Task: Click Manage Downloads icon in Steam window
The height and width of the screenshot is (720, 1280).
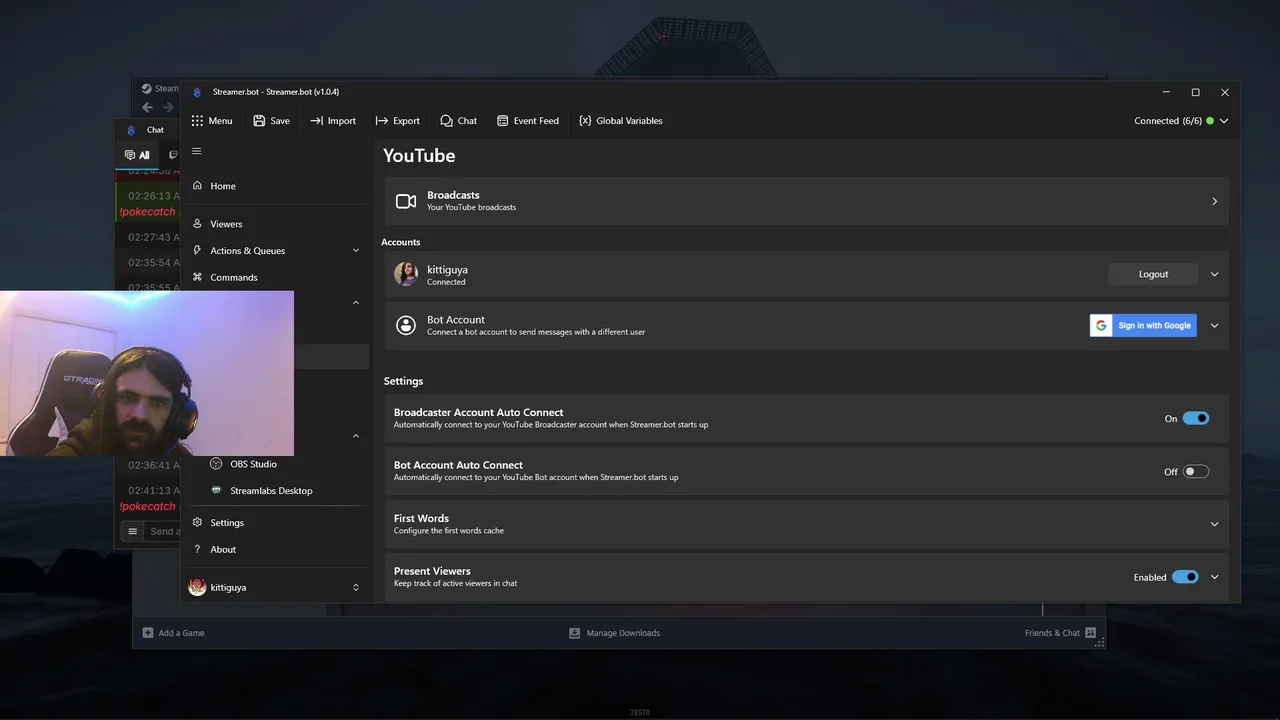Action: coord(574,633)
